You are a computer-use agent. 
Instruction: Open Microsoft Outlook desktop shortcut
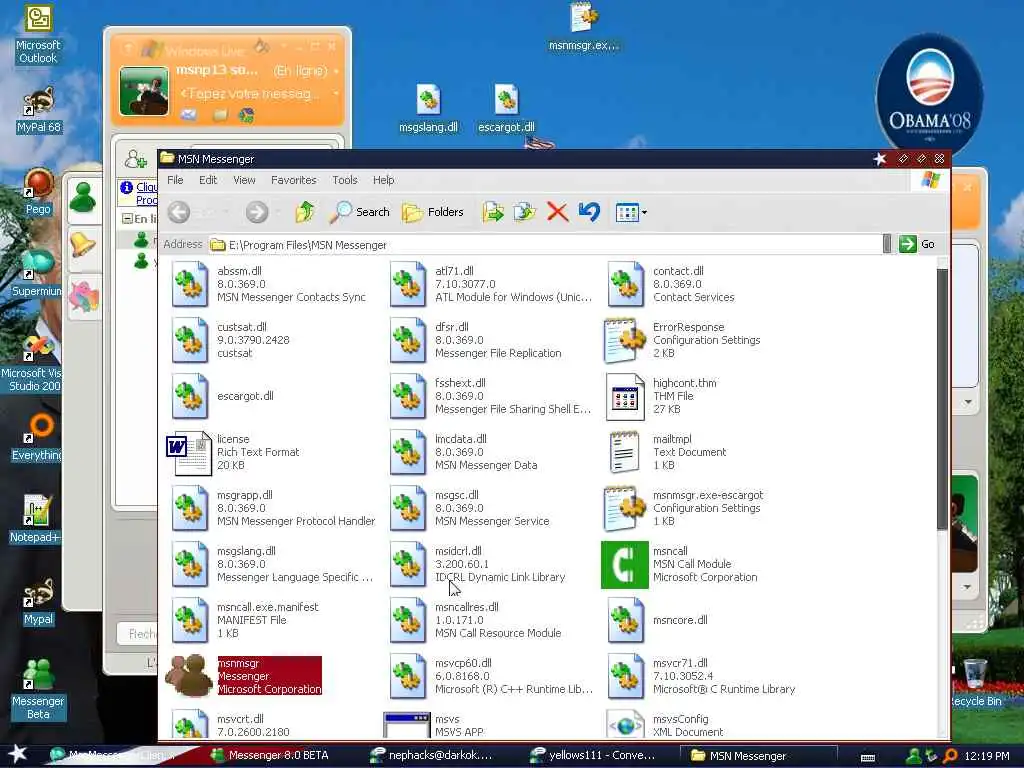38,35
